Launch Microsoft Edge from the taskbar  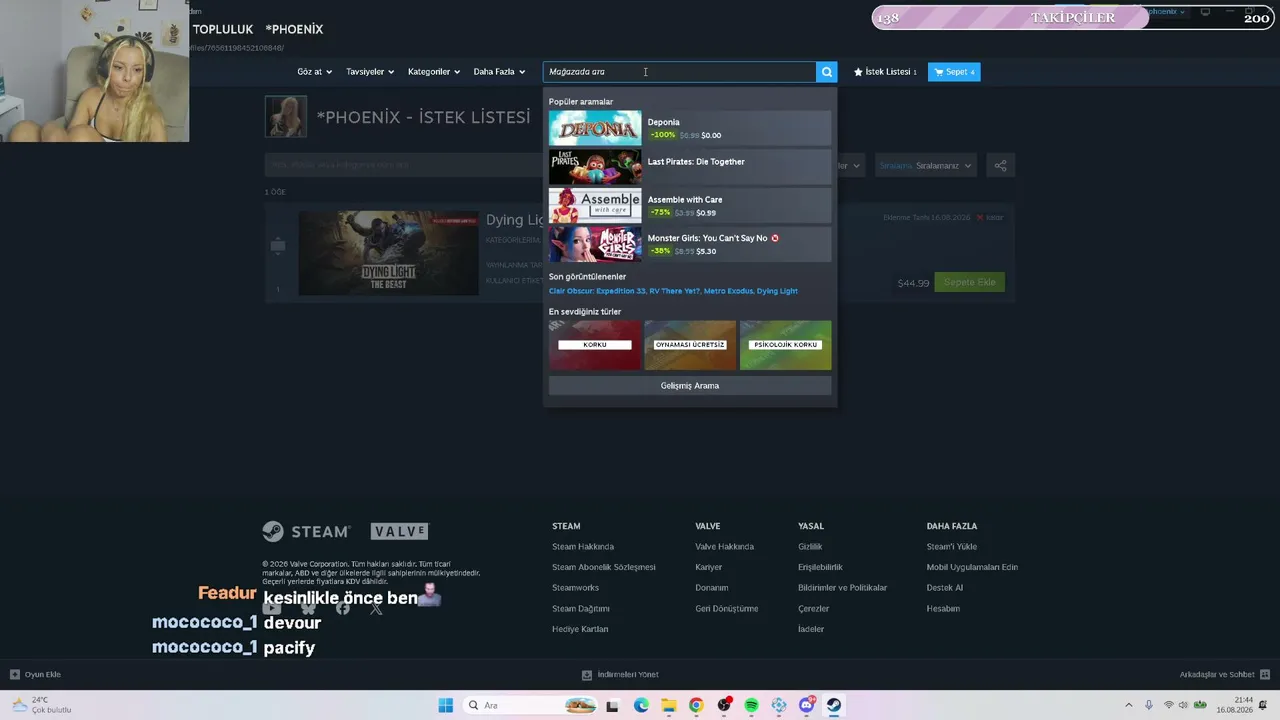pyautogui.click(x=641, y=705)
